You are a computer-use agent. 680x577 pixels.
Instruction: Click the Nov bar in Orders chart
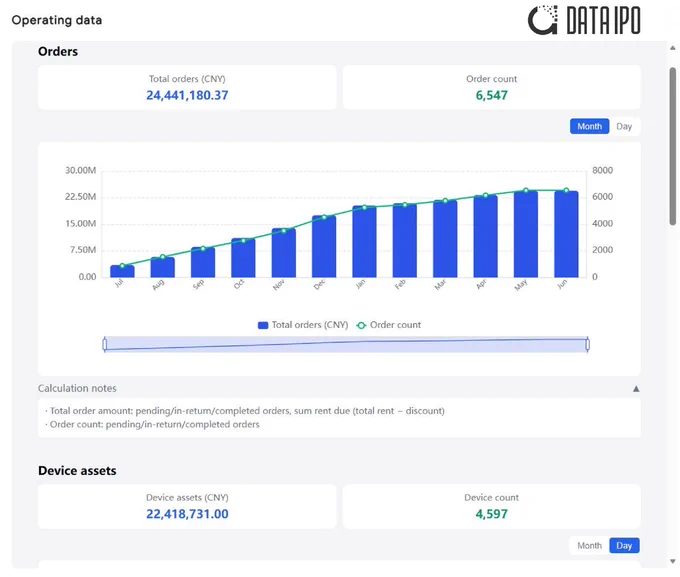284,252
